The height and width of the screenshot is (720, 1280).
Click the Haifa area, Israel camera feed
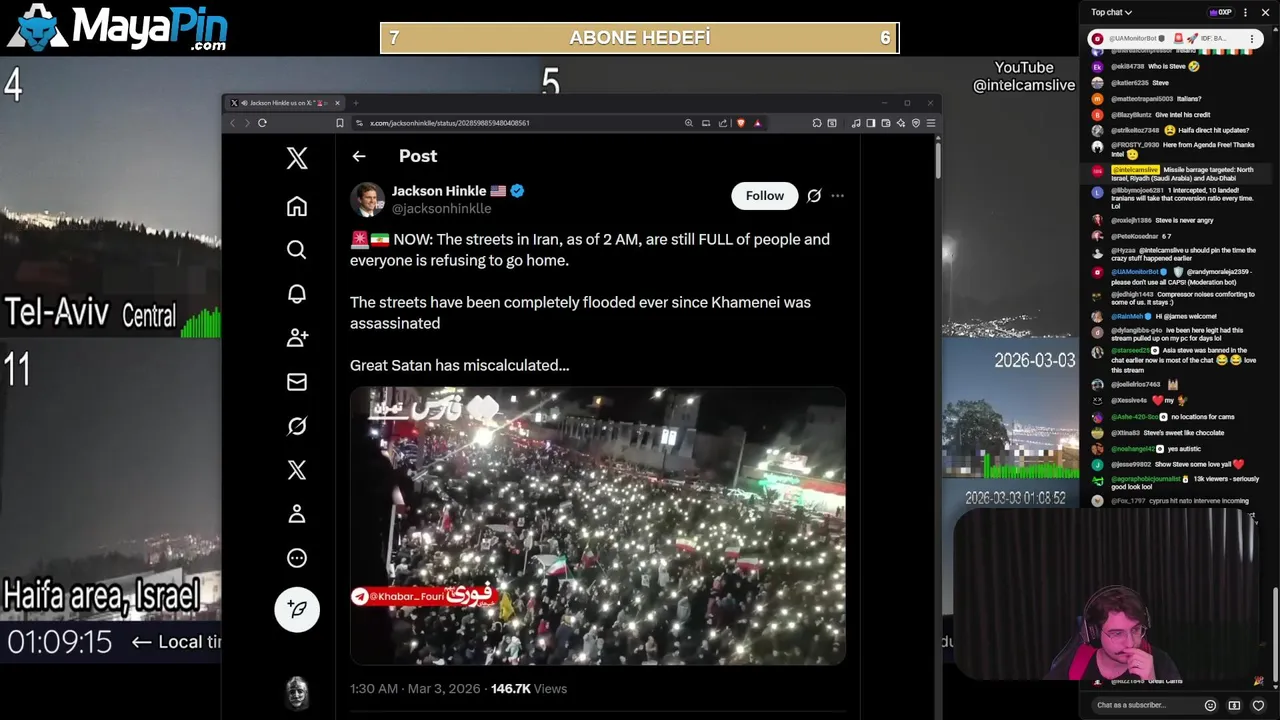tap(110, 480)
